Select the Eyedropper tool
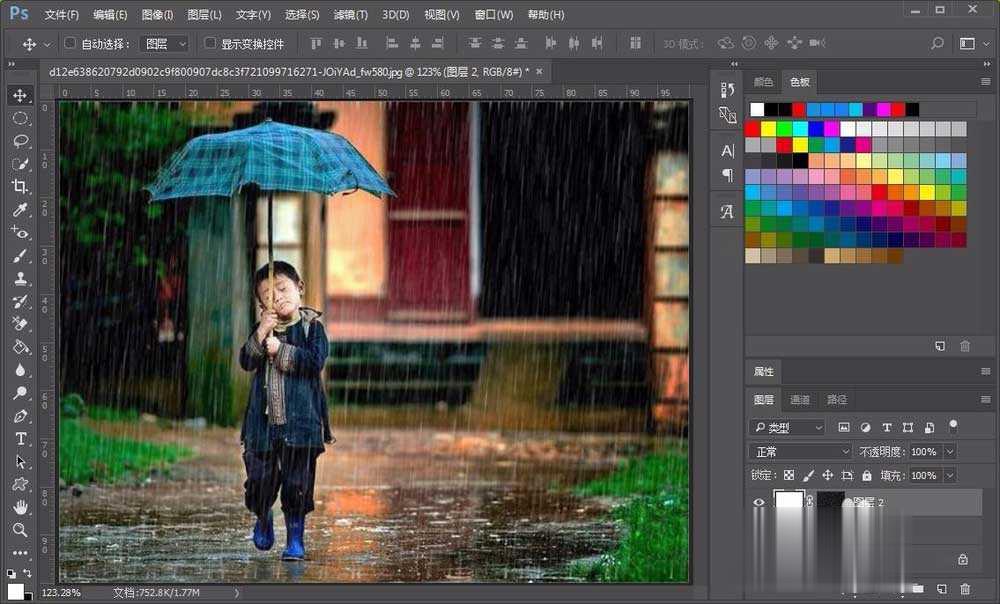1000x604 pixels. tap(22, 209)
